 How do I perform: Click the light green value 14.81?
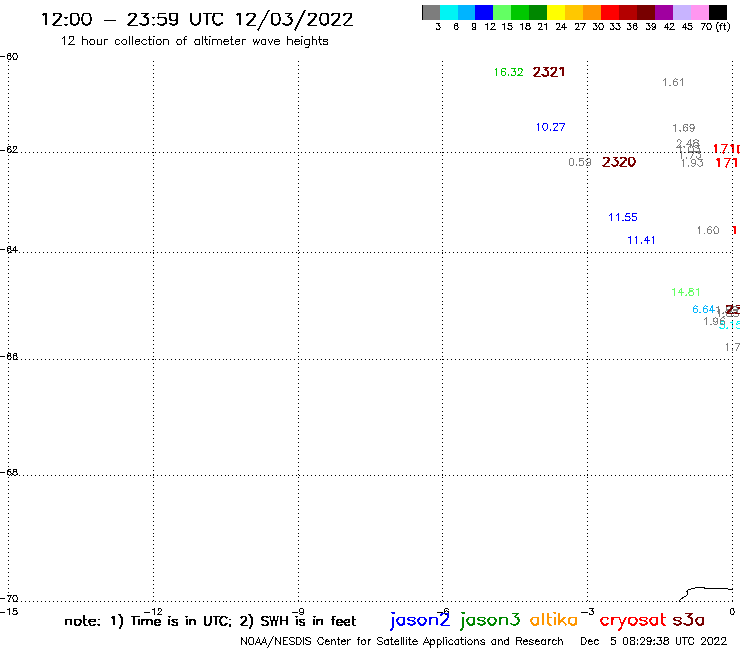click(686, 292)
